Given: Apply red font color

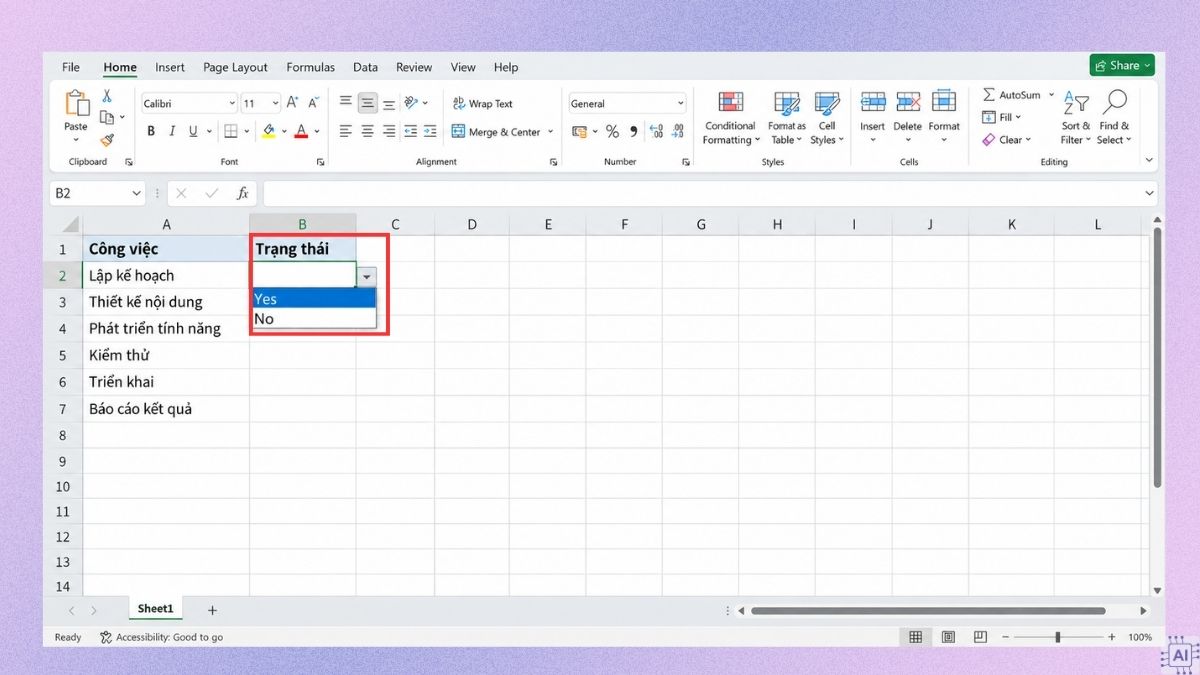Looking at the screenshot, I should [301, 131].
